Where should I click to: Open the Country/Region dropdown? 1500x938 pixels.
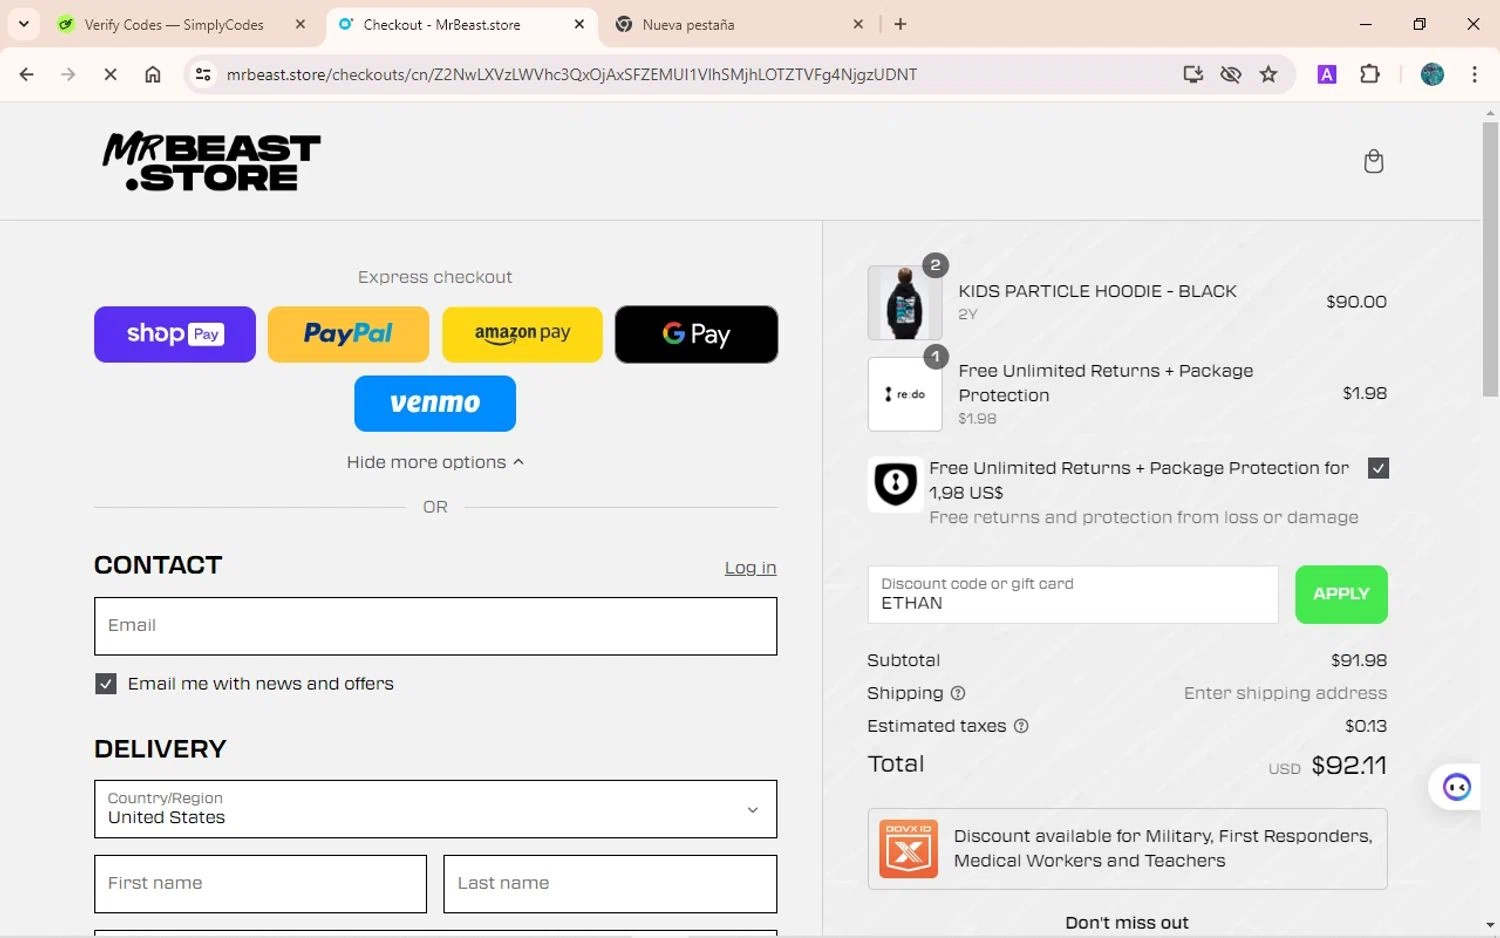pyautogui.click(x=435, y=809)
